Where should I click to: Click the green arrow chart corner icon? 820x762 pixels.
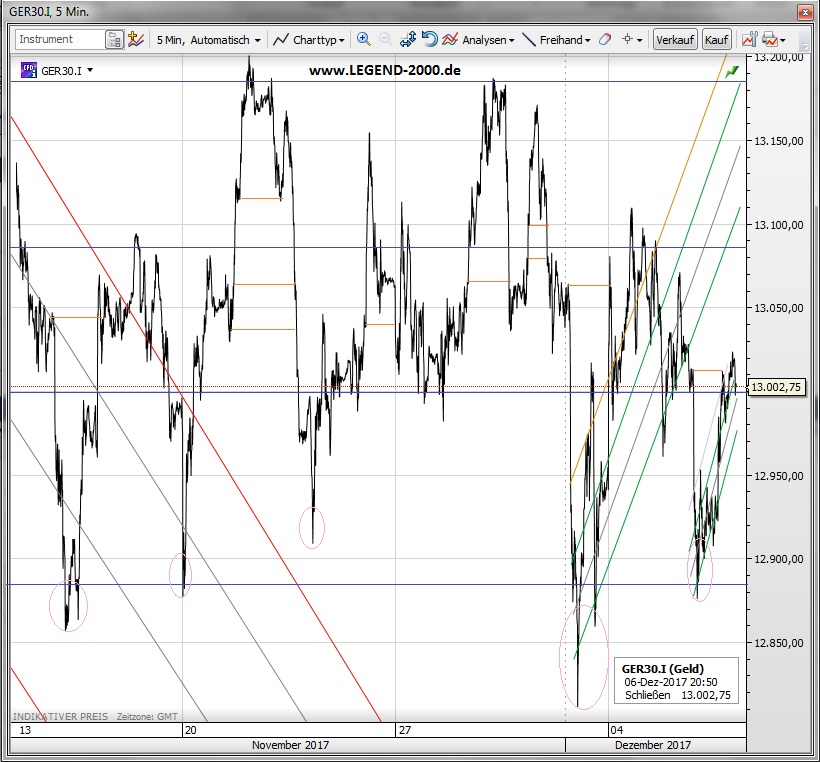point(732,71)
